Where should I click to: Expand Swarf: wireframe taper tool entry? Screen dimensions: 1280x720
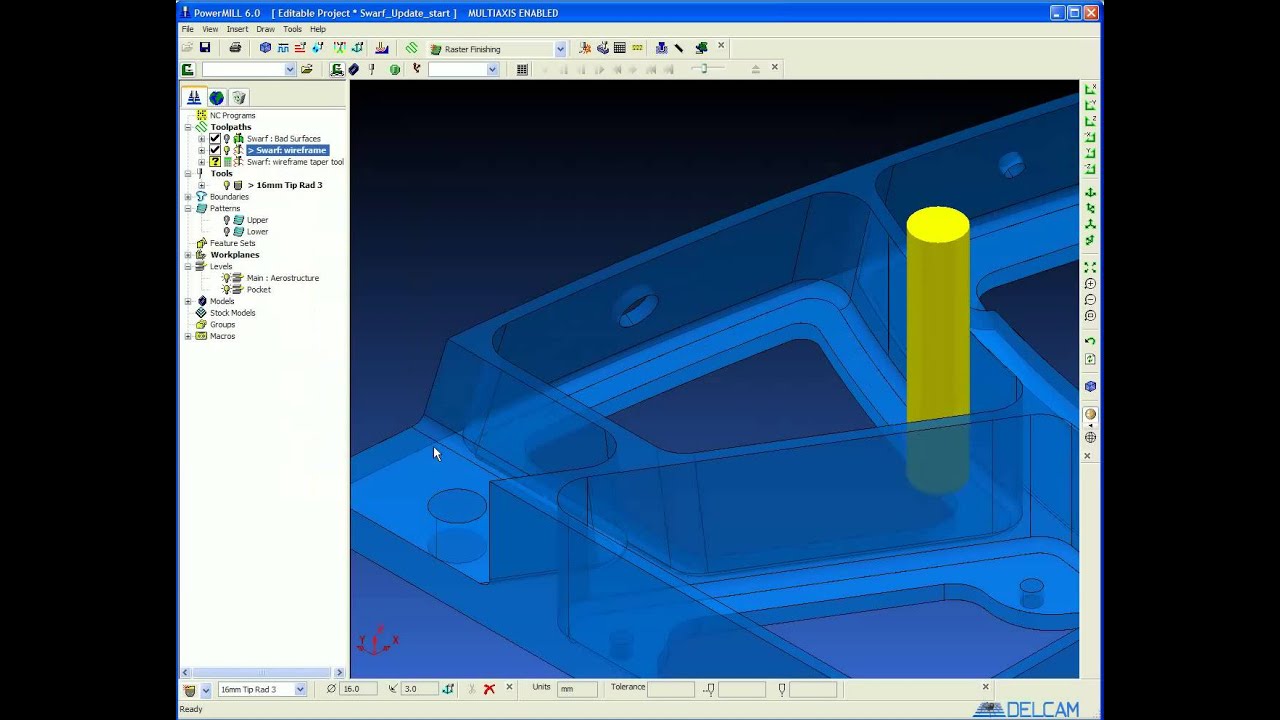[201, 161]
